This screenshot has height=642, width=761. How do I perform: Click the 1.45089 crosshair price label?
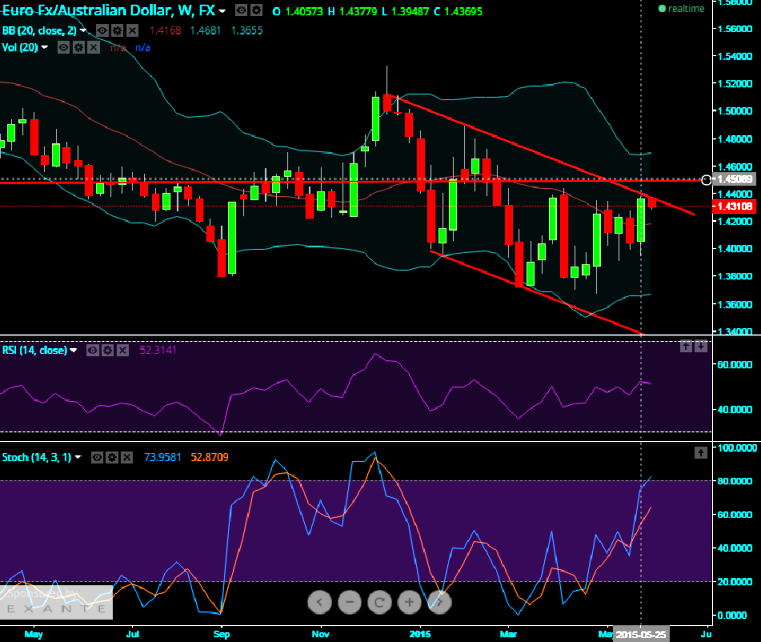(x=735, y=179)
